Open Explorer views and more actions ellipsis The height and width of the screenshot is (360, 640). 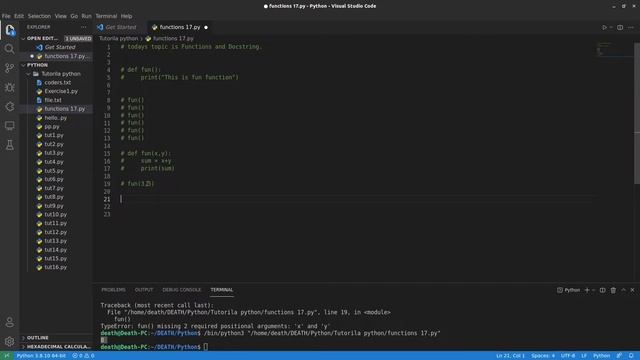pyautogui.click(x=84, y=27)
